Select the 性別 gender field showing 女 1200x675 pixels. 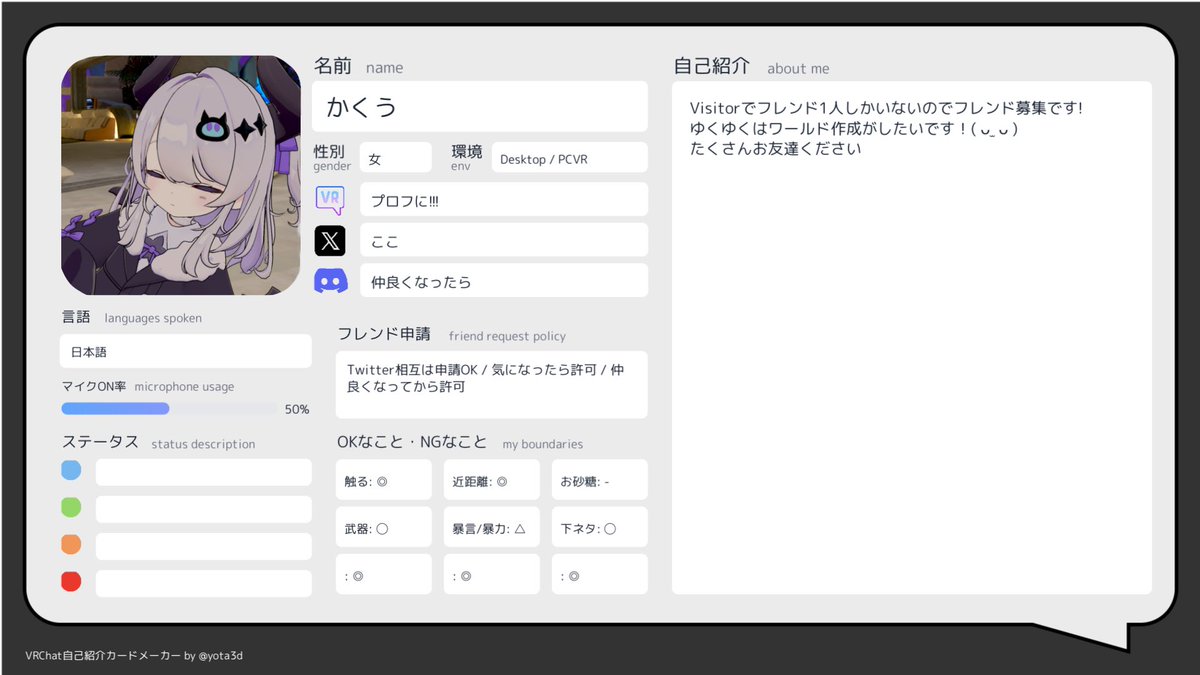395,157
